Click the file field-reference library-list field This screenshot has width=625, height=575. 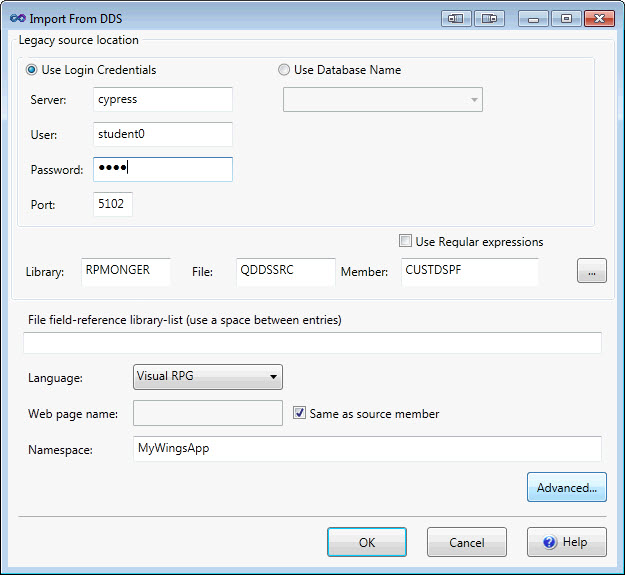click(312, 343)
